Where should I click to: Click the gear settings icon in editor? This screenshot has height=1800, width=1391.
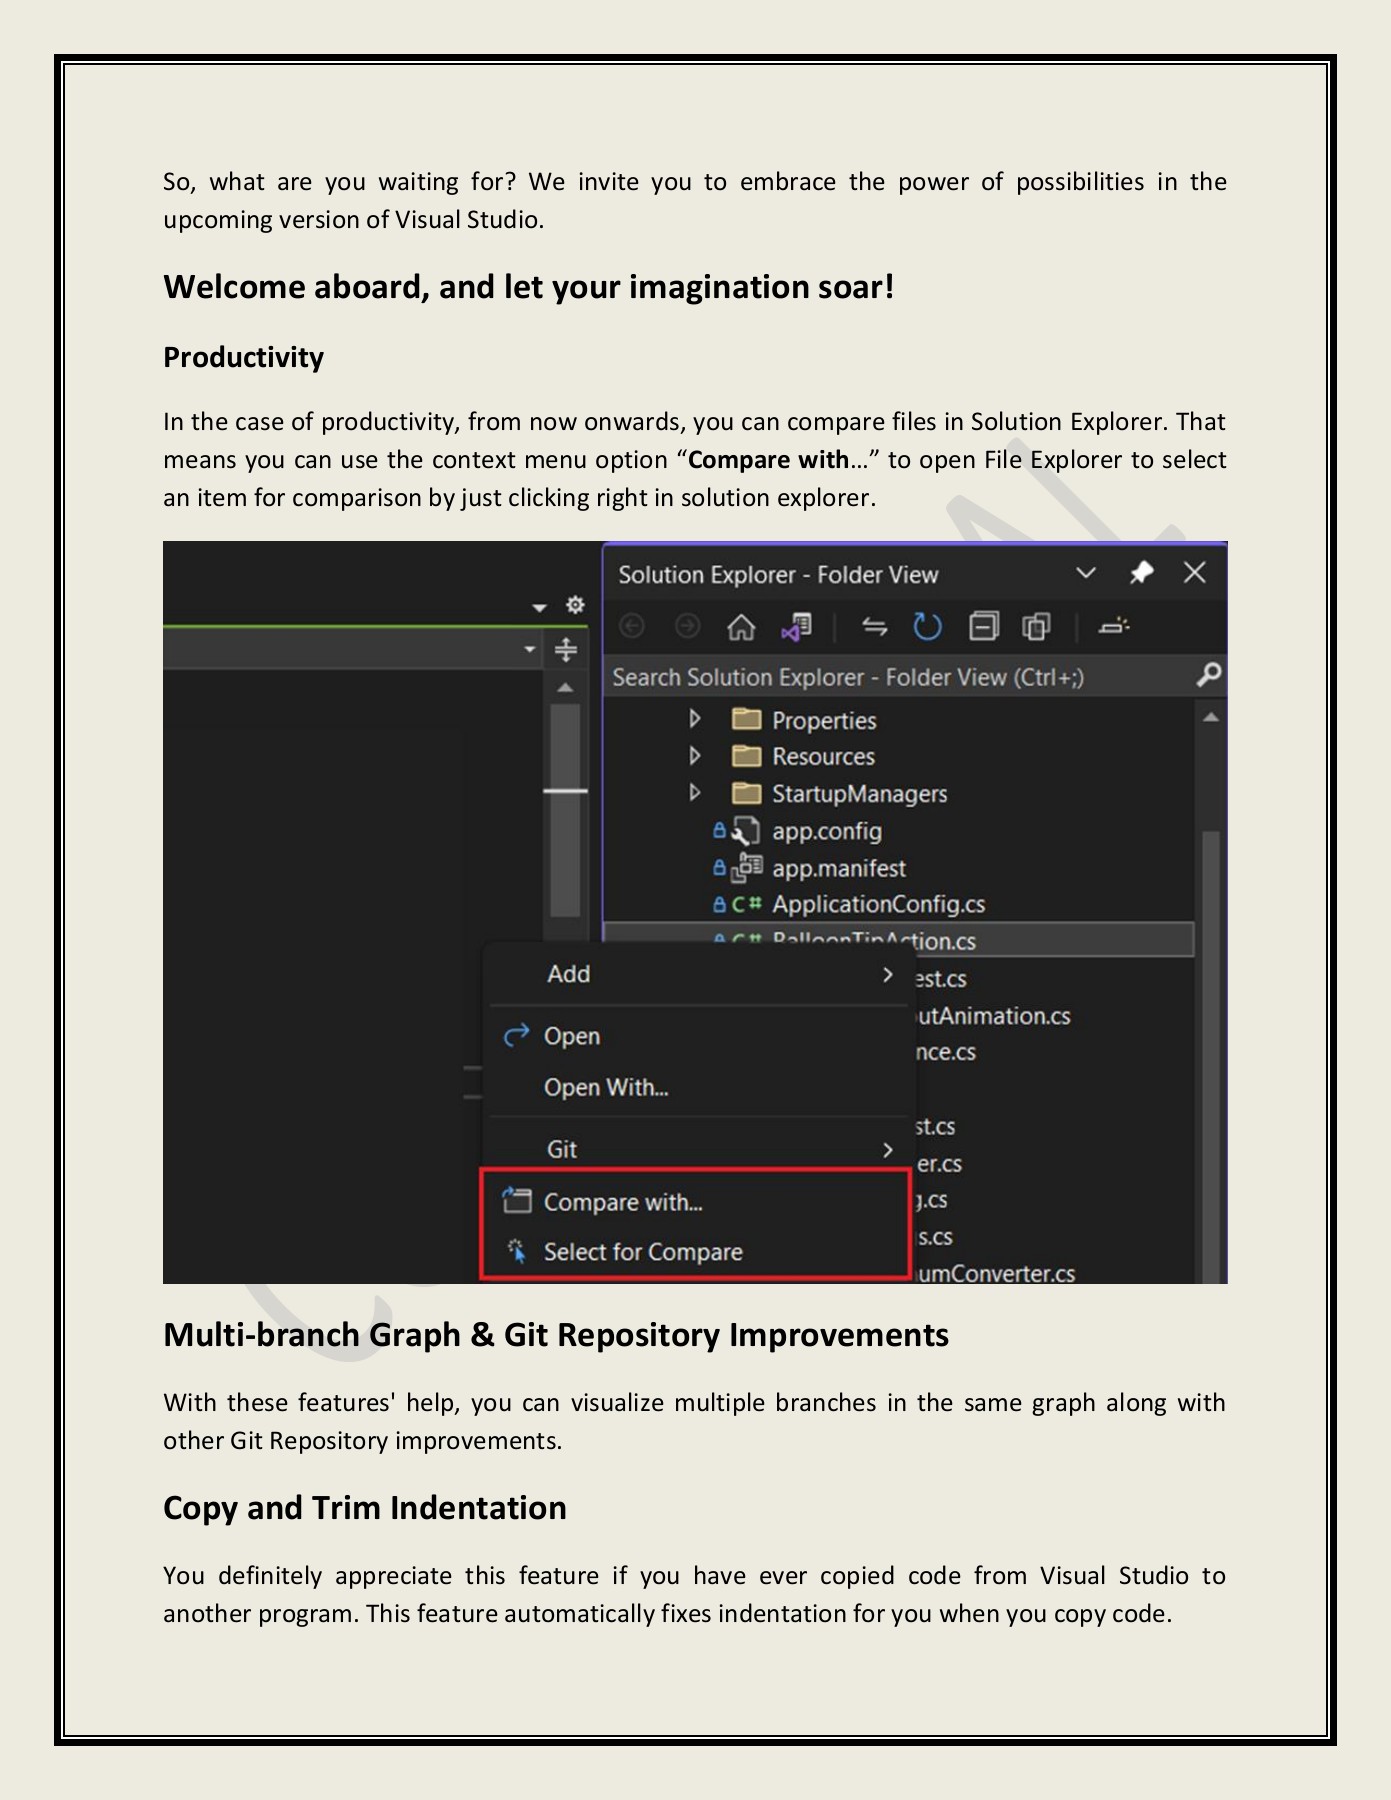pos(575,605)
